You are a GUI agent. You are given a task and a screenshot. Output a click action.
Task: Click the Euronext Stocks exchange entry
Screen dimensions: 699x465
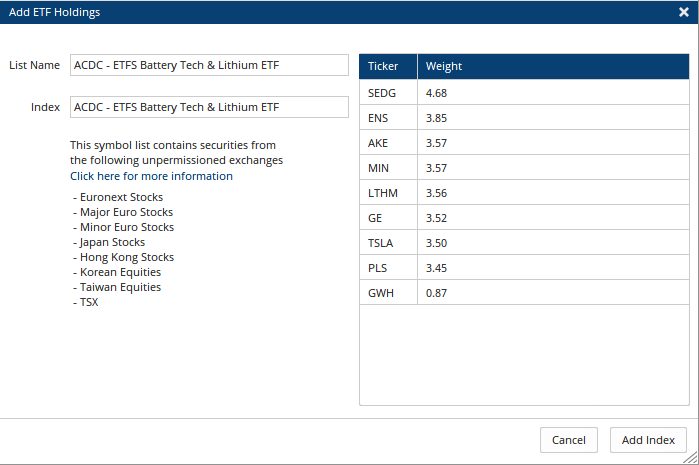(118, 197)
